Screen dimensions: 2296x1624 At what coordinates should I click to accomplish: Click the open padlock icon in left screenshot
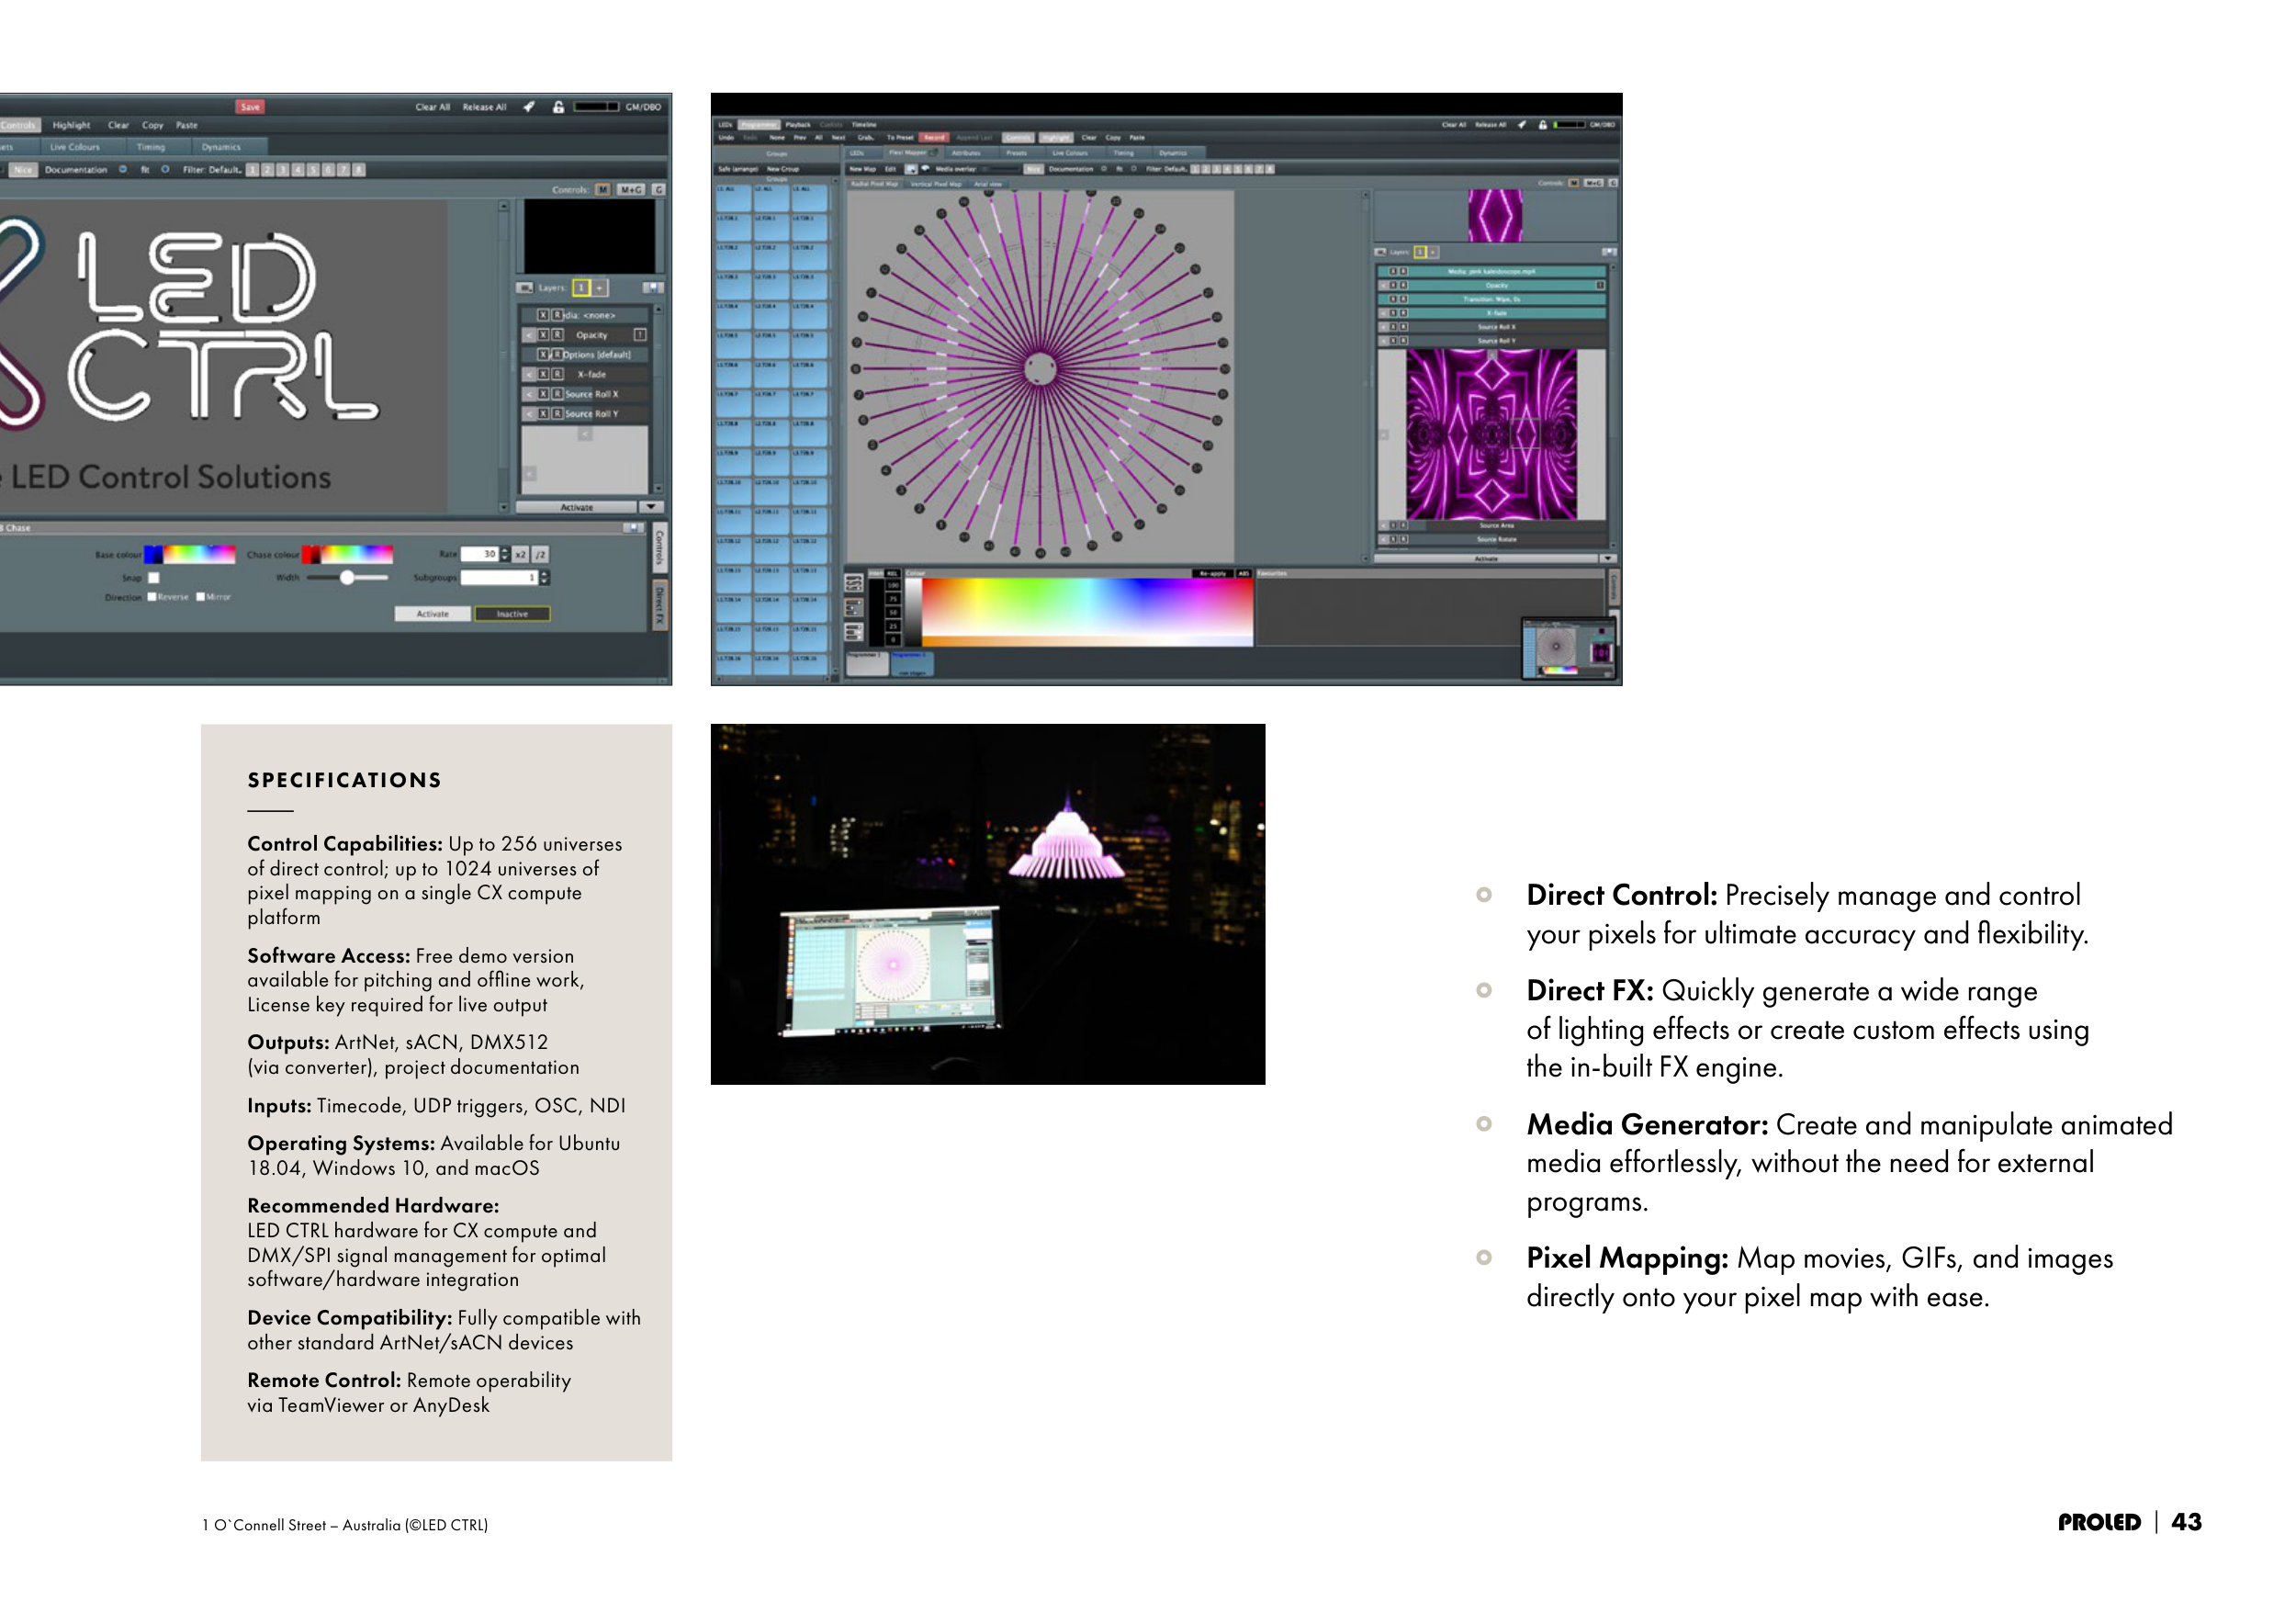point(558,107)
